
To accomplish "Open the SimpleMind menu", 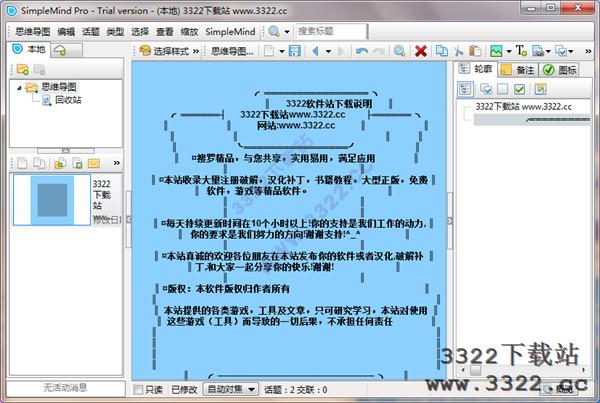I will click(x=230, y=31).
